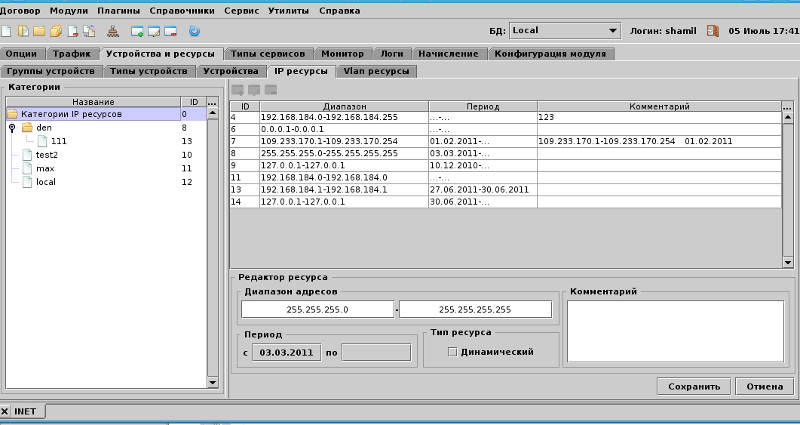Viewport: 800px width, 425px height.
Task: Collapse the den category tree node
Action: click(x=11, y=128)
